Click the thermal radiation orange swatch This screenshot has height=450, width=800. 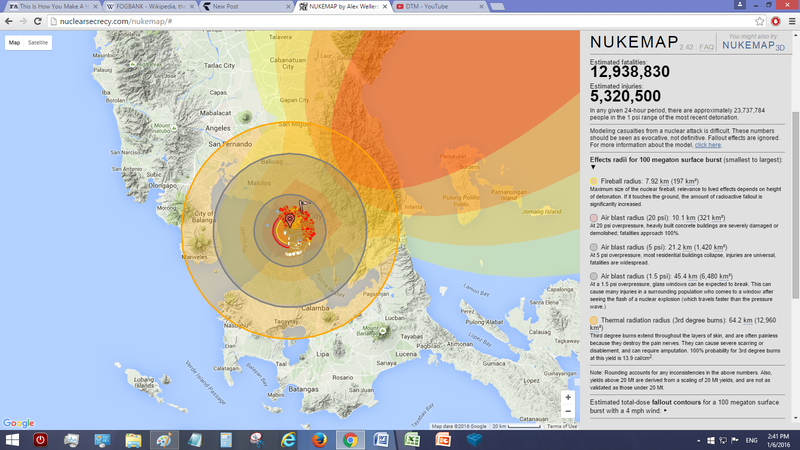pos(594,320)
